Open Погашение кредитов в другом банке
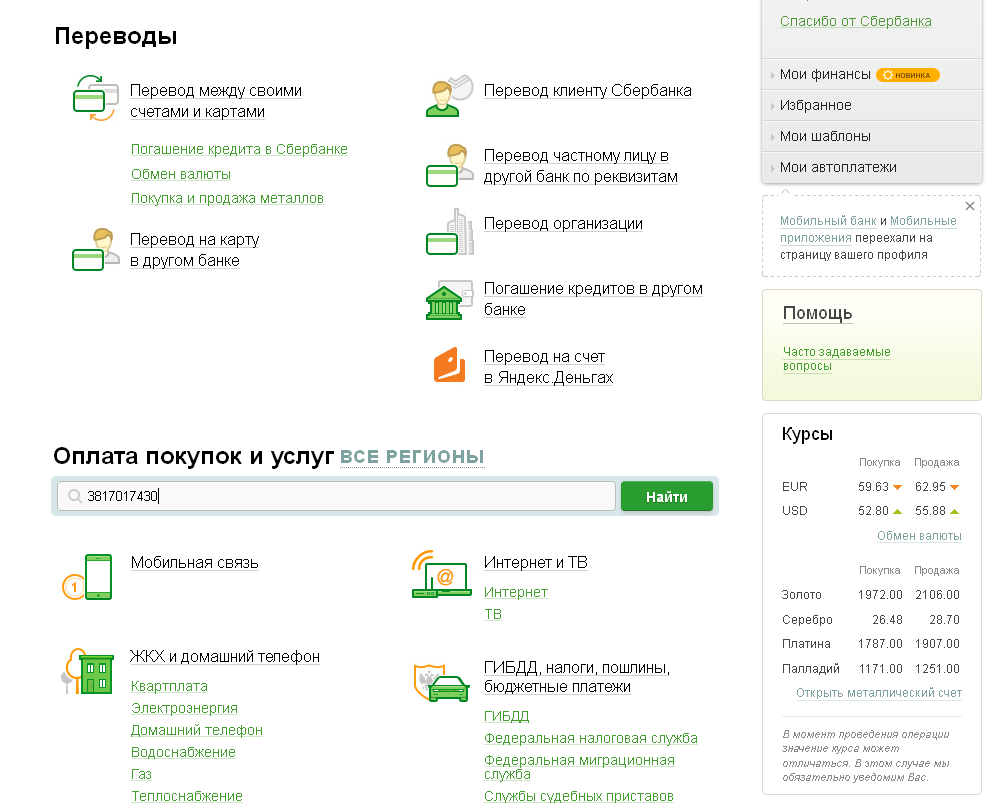The width and height of the screenshot is (991, 803). (593, 299)
